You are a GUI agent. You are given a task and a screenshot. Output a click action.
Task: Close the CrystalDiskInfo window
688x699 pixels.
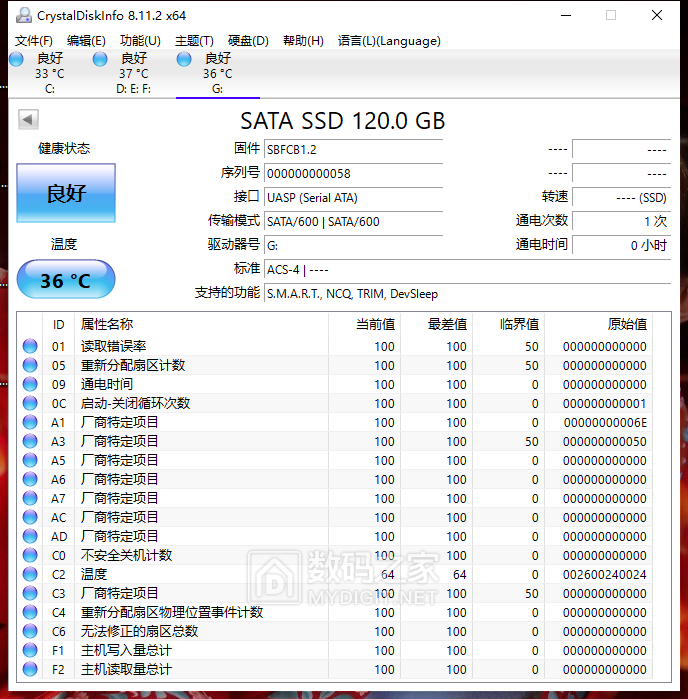(656, 16)
